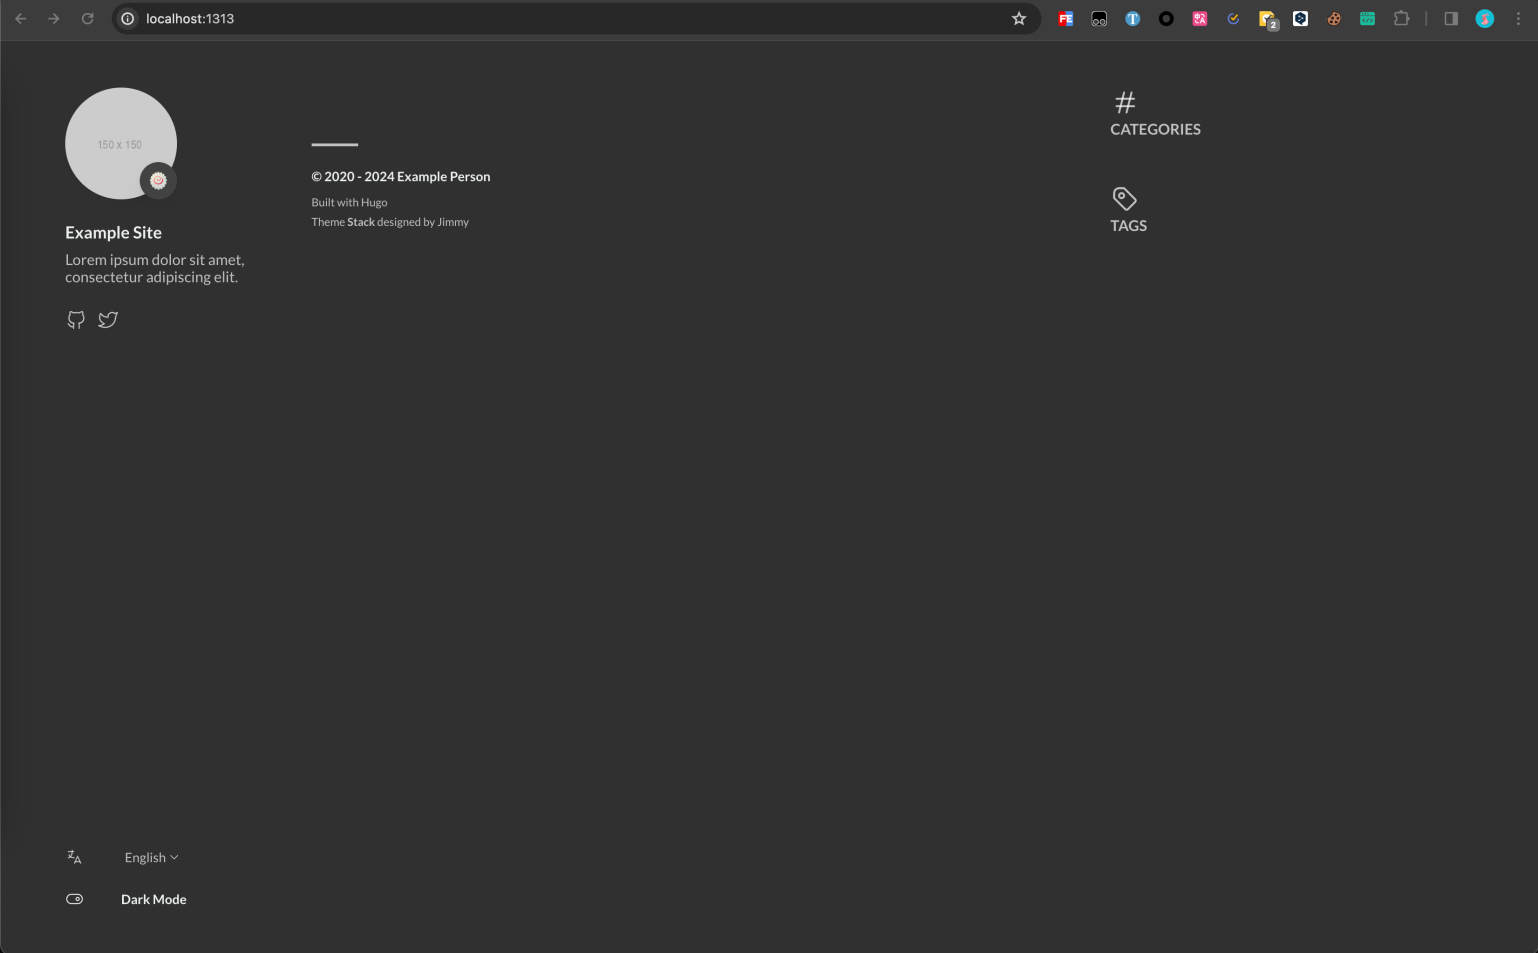Click the hash icon above Categories

tap(1125, 102)
